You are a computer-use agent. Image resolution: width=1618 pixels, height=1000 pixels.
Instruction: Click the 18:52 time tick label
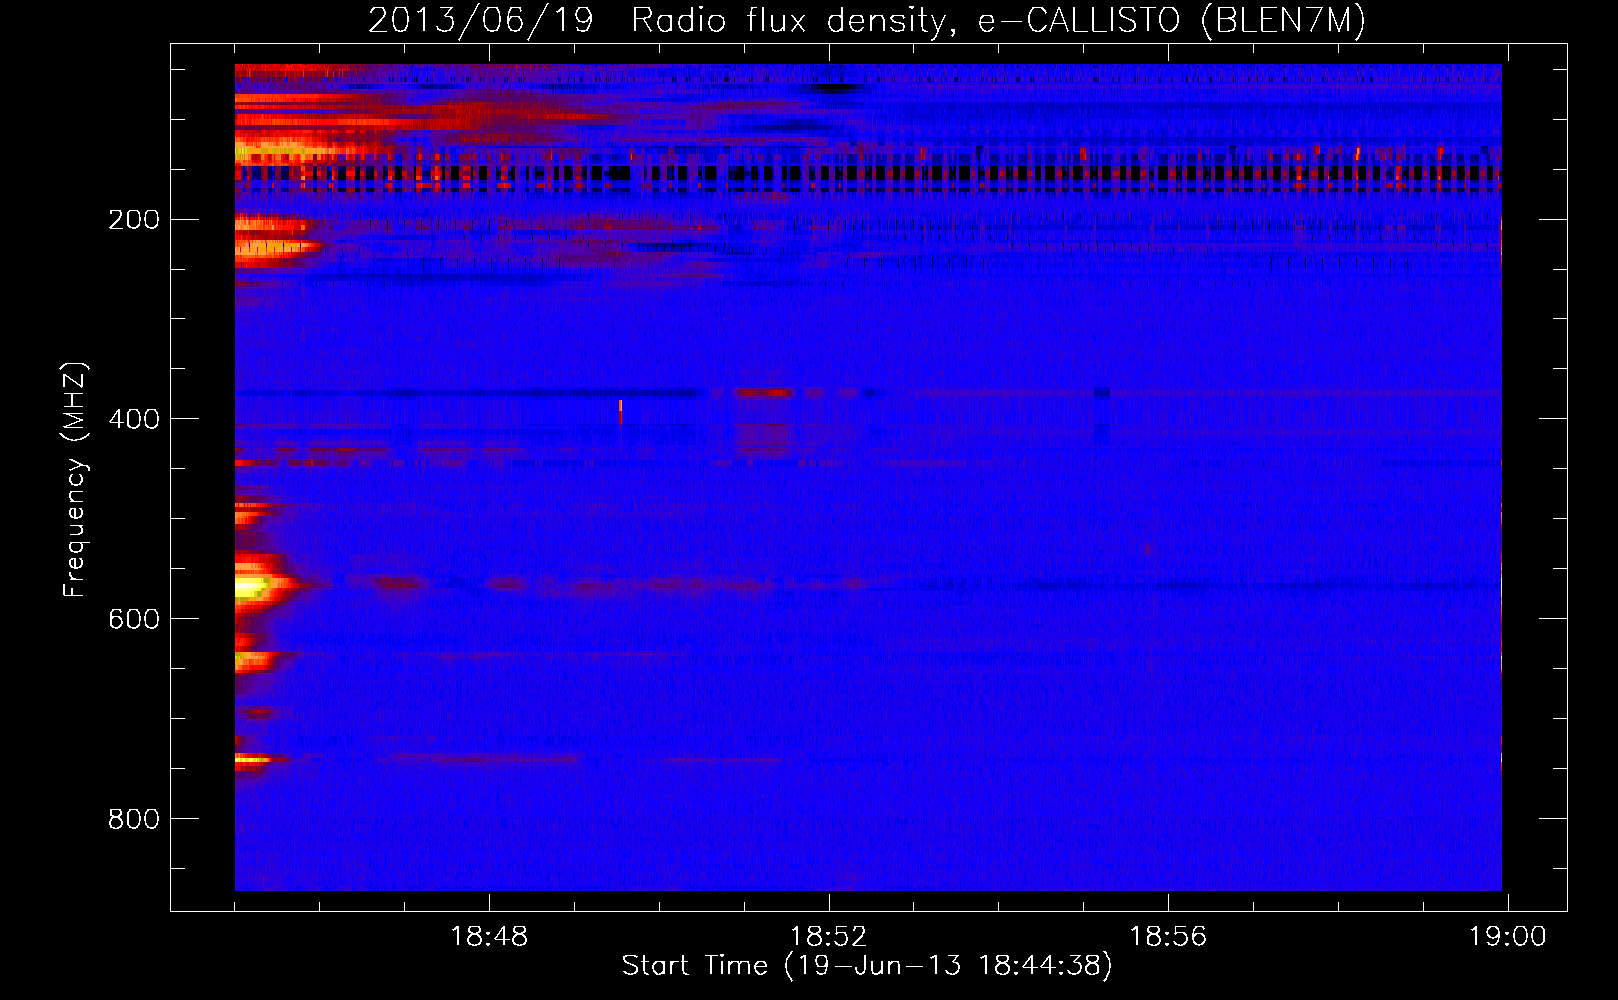point(829,937)
